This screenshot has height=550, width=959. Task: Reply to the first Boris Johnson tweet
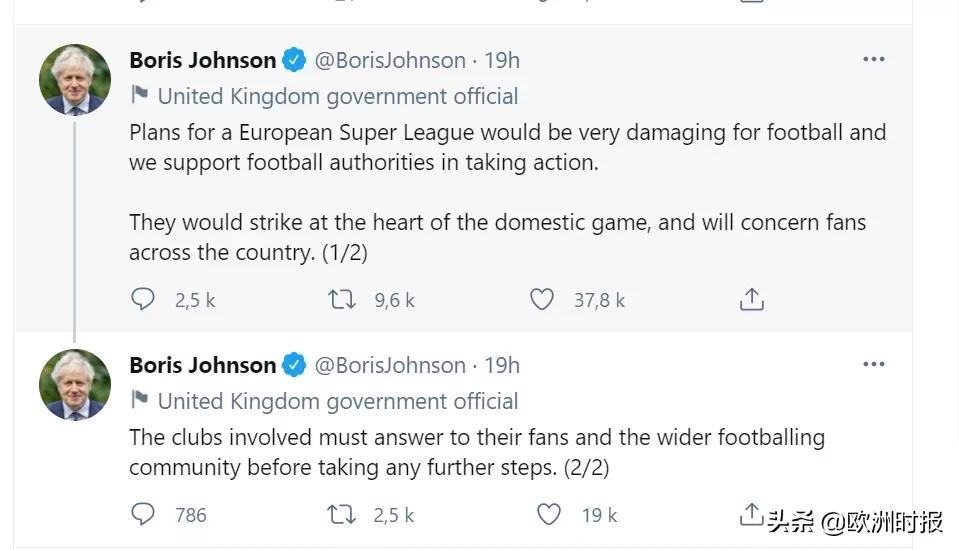(143, 299)
